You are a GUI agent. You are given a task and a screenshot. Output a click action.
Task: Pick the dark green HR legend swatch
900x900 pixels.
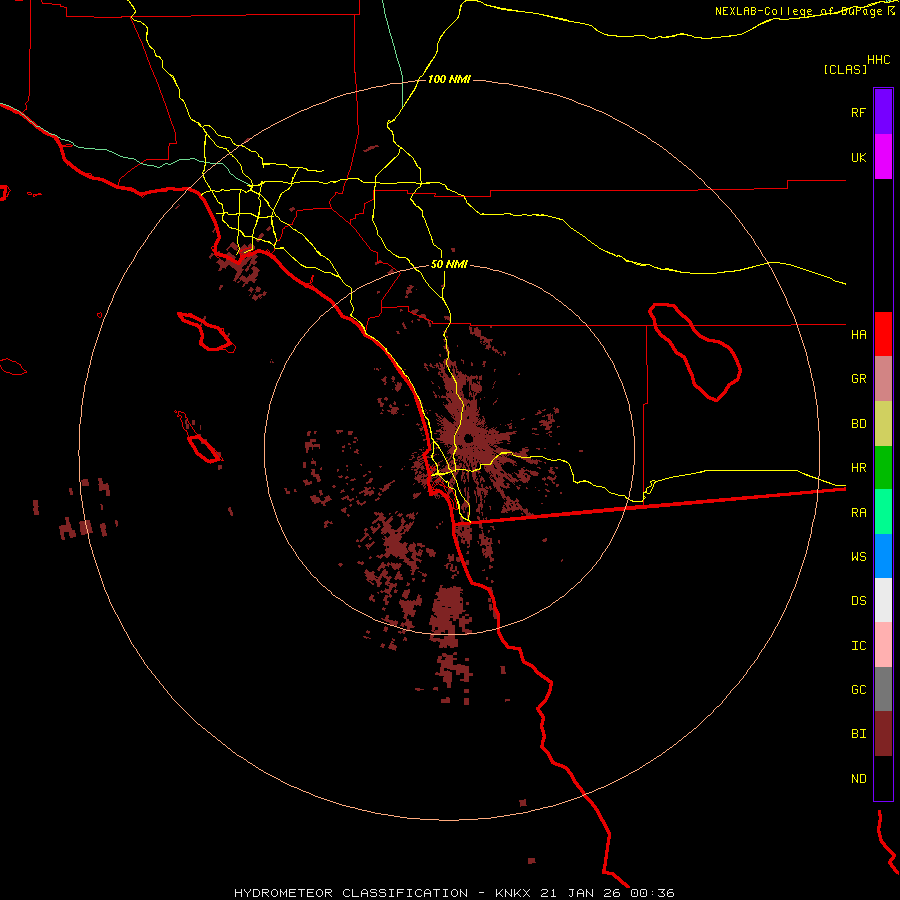point(883,468)
